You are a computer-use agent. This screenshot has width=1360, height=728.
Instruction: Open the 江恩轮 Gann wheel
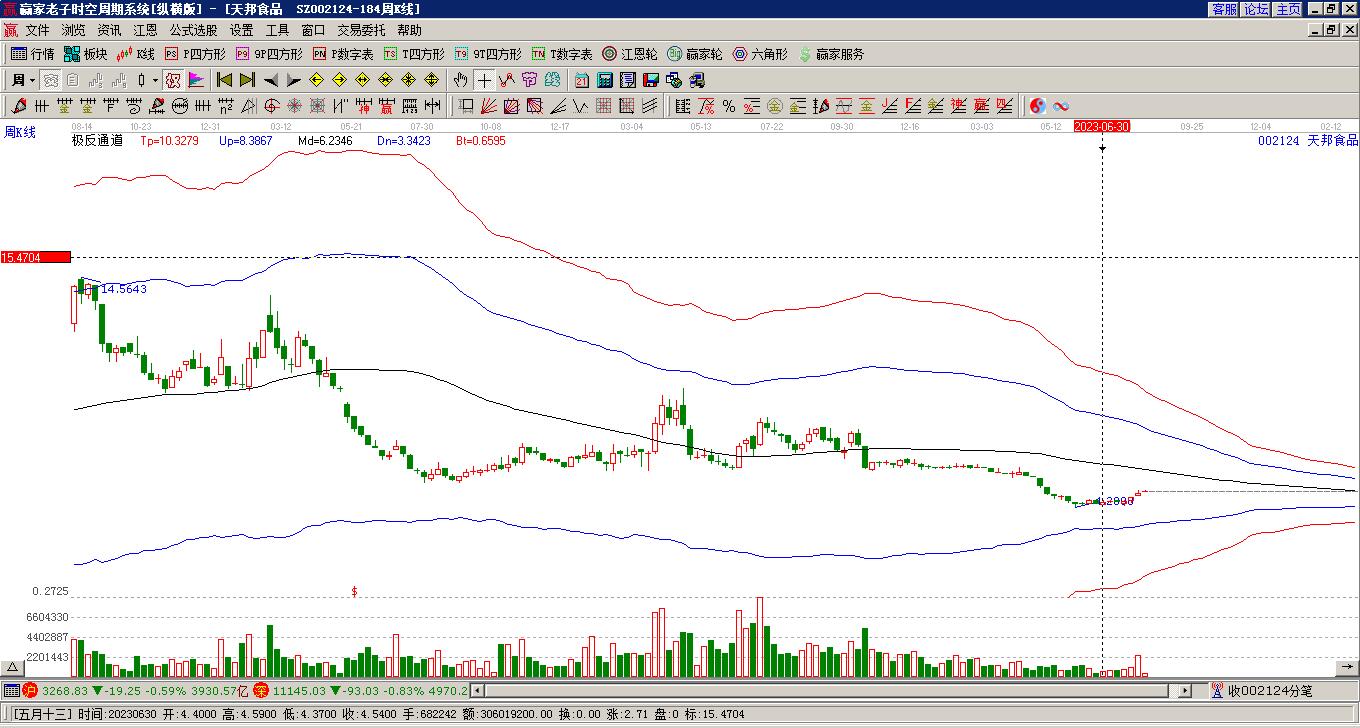pos(630,54)
